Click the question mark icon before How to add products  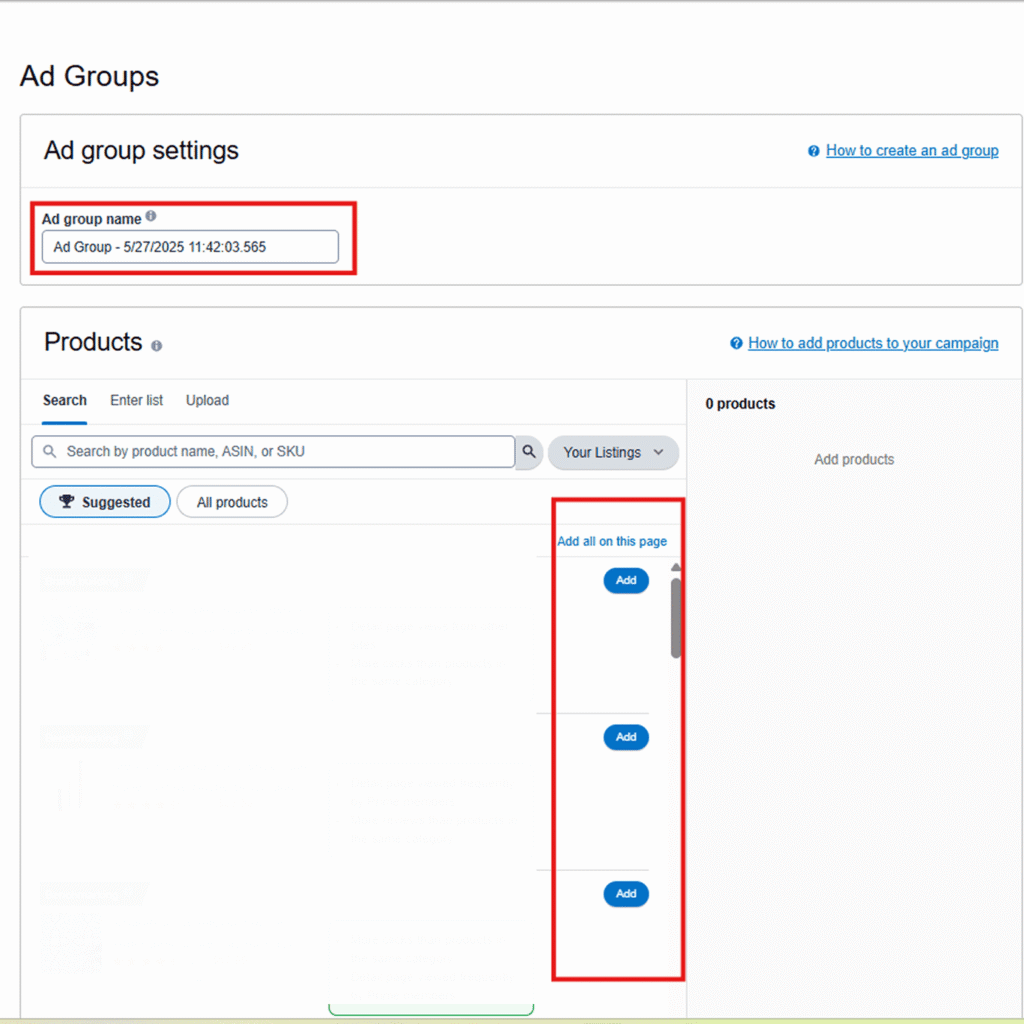point(736,343)
